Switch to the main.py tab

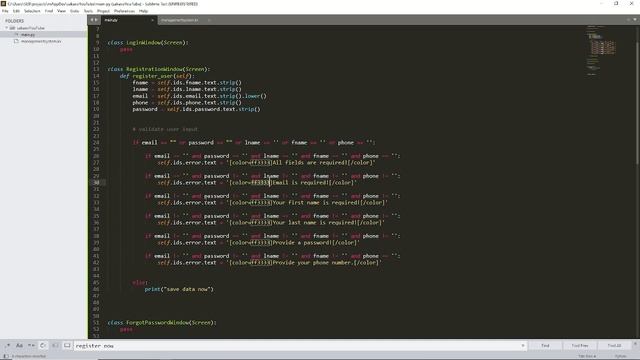[x=128, y=20]
